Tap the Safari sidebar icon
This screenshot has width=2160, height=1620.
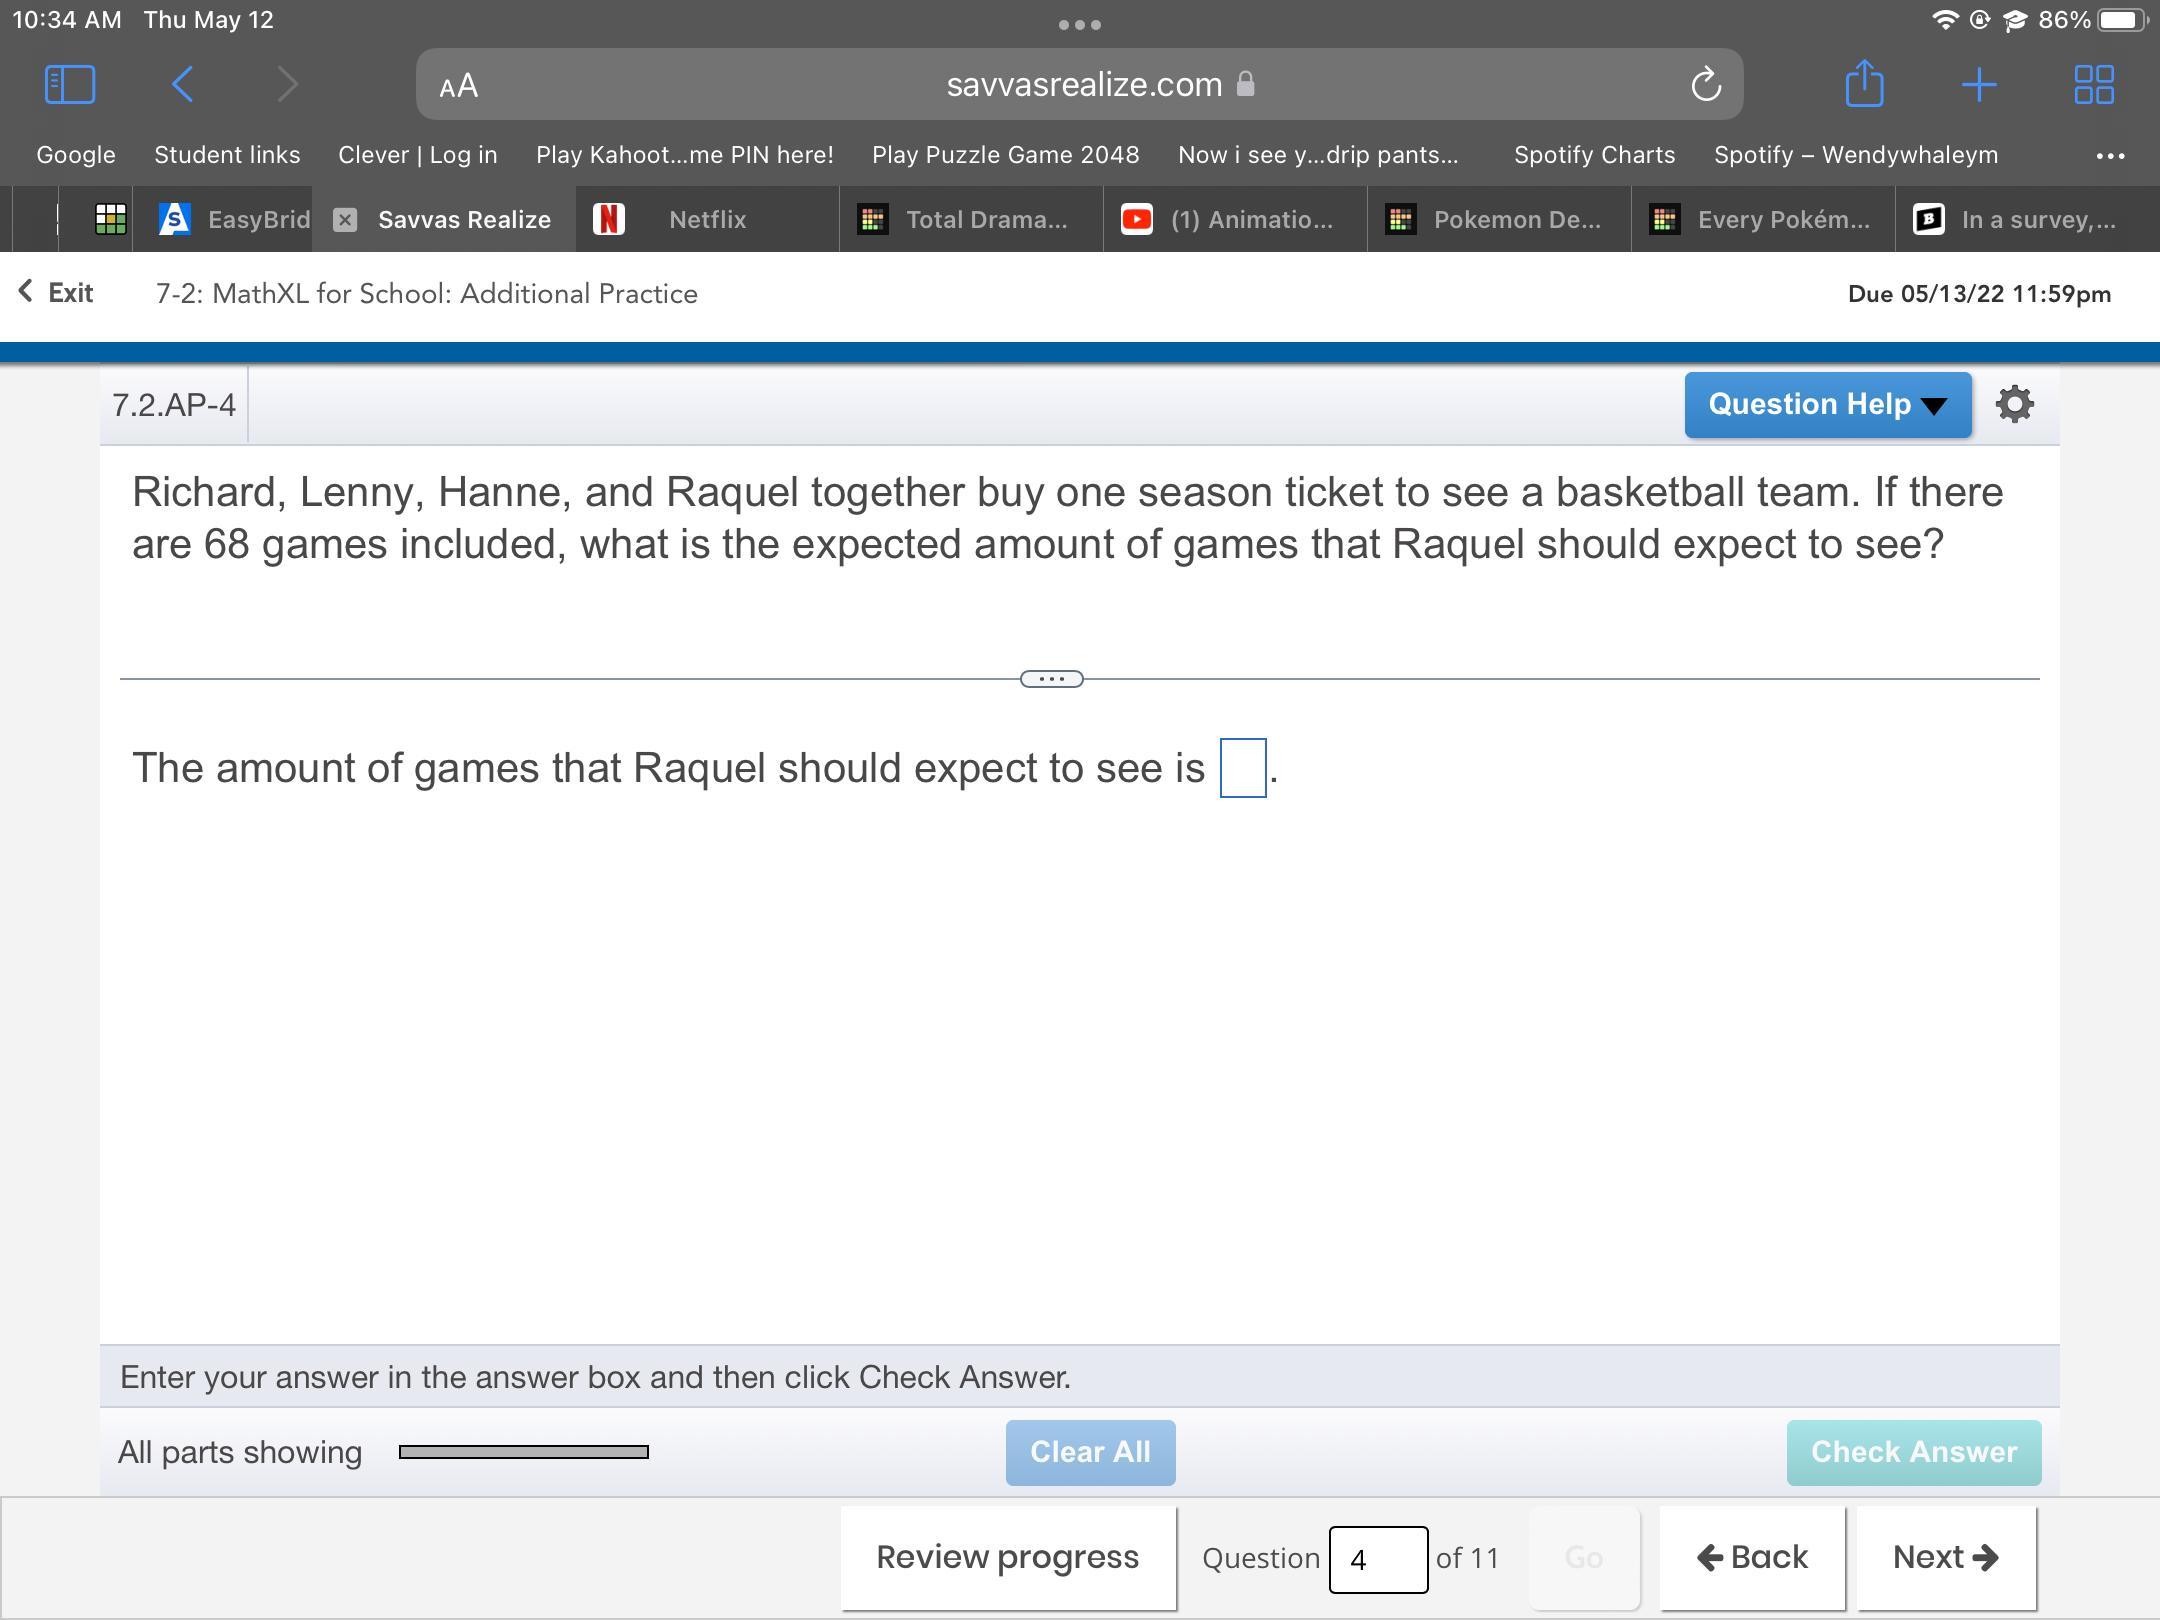pos(70,85)
